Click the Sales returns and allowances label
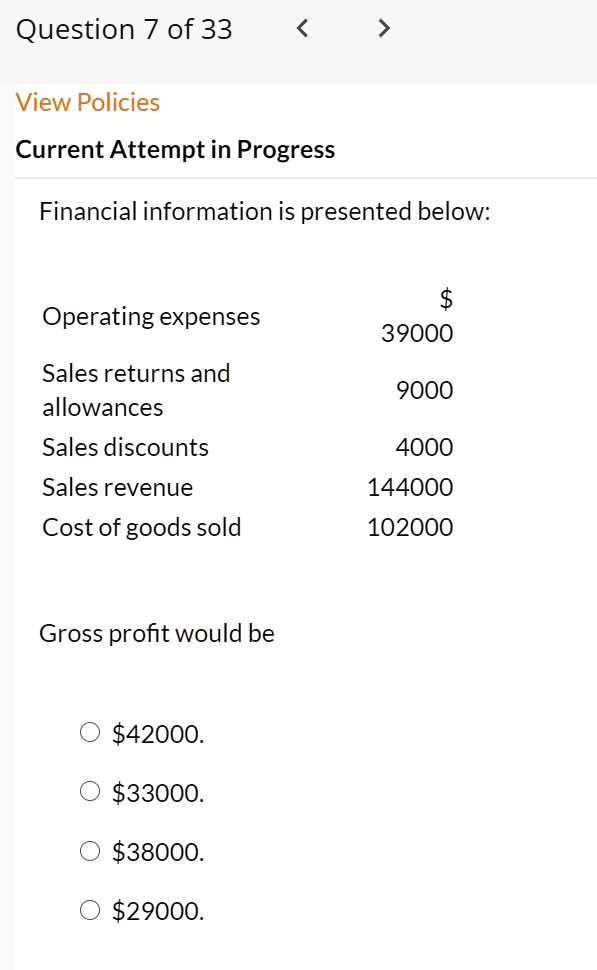This screenshot has width=597, height=970. tap(136, 390)
